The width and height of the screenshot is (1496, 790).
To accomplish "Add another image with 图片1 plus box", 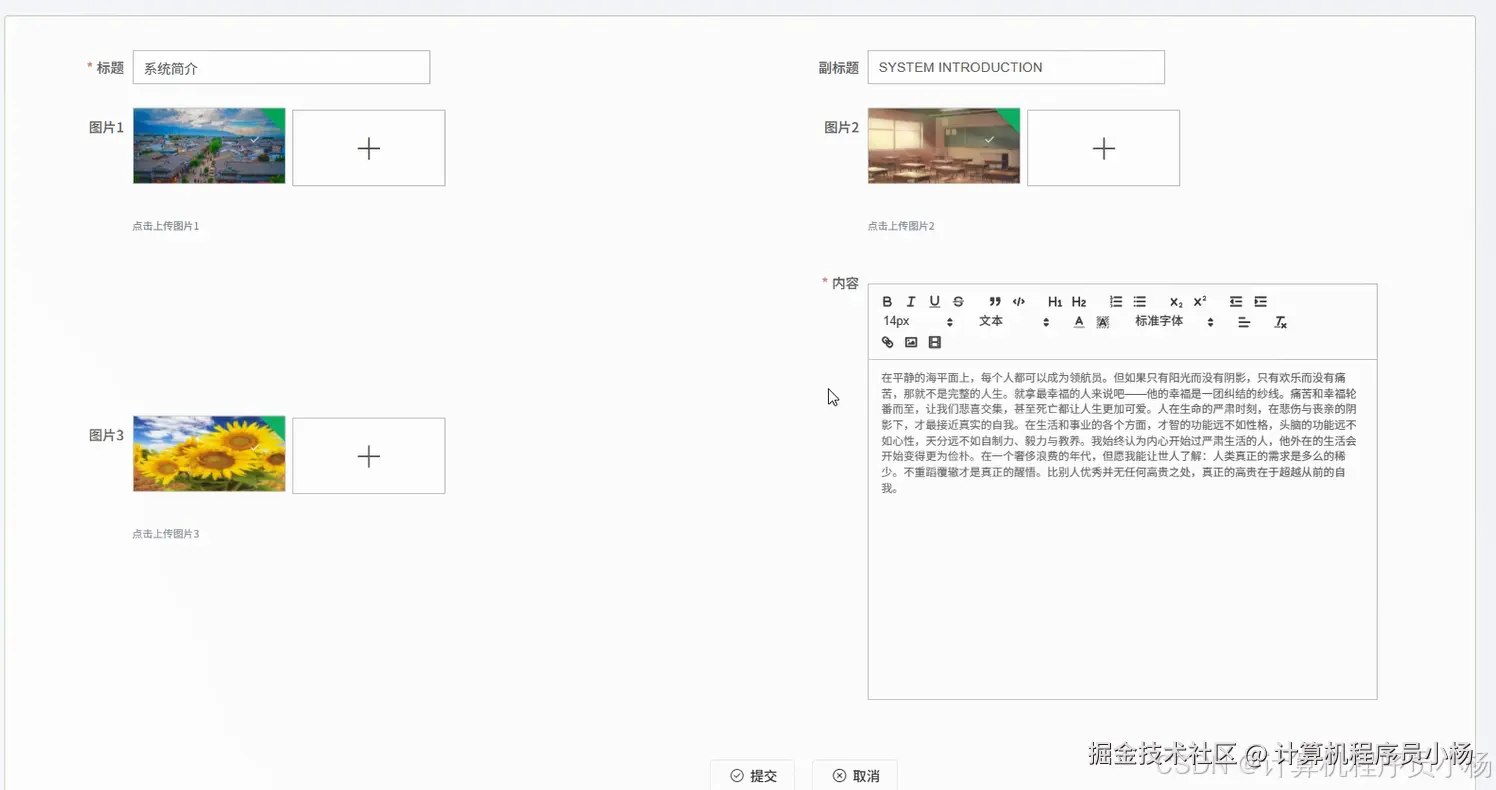I will [x=369, y=148].
